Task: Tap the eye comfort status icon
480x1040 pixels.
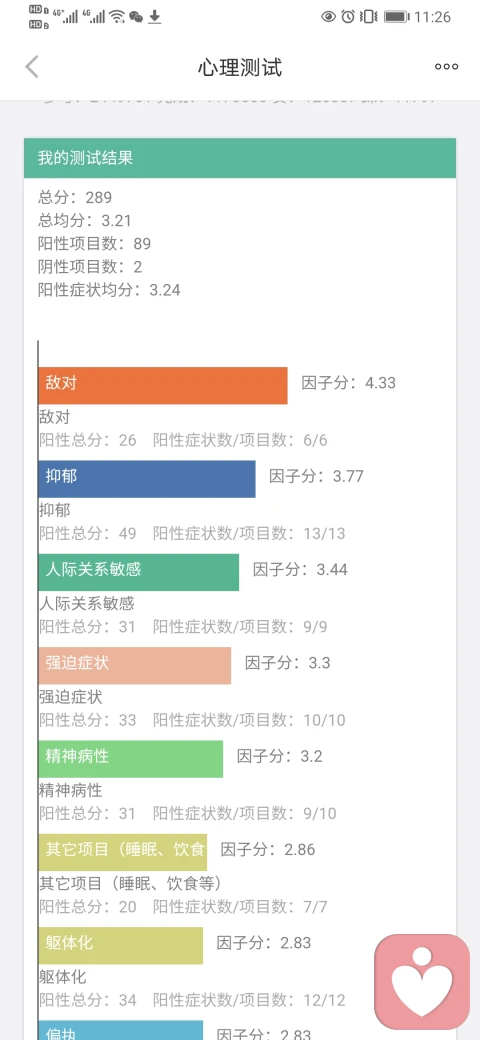Action: (x=328, y=17)
